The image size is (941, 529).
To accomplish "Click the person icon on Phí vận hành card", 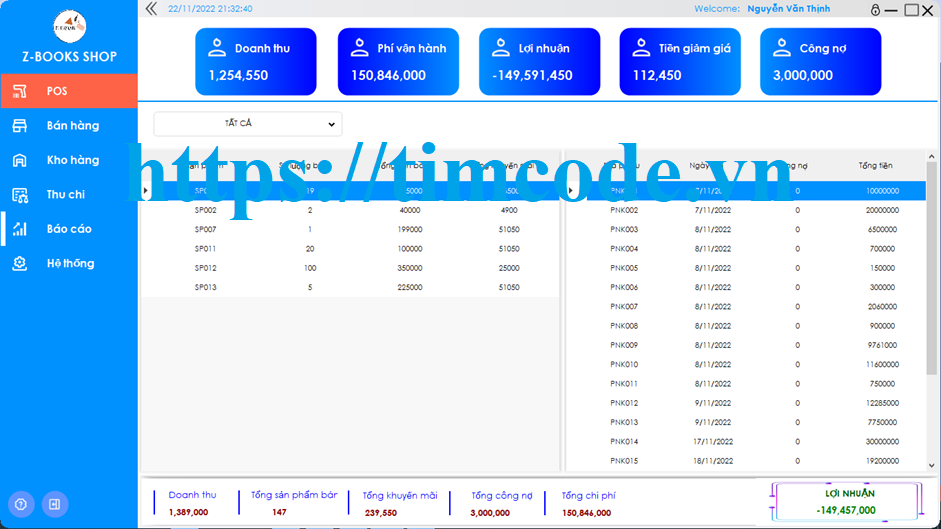I will click(359, 48).
